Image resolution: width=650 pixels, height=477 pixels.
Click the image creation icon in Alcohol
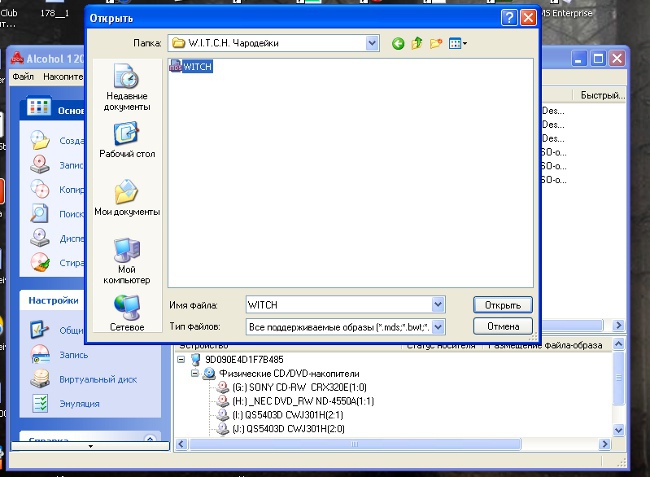click(40, 140)
